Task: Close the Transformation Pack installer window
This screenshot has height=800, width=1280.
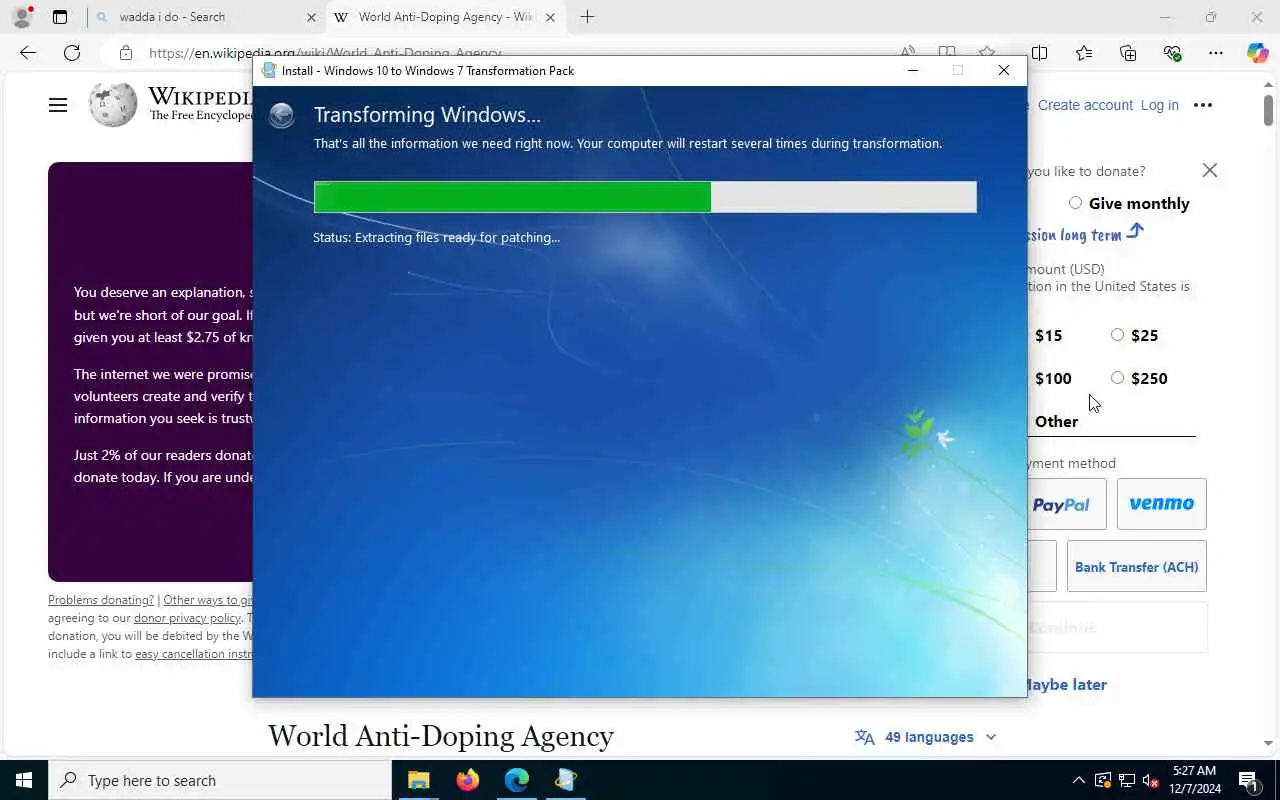Action: pos(1004,70)
